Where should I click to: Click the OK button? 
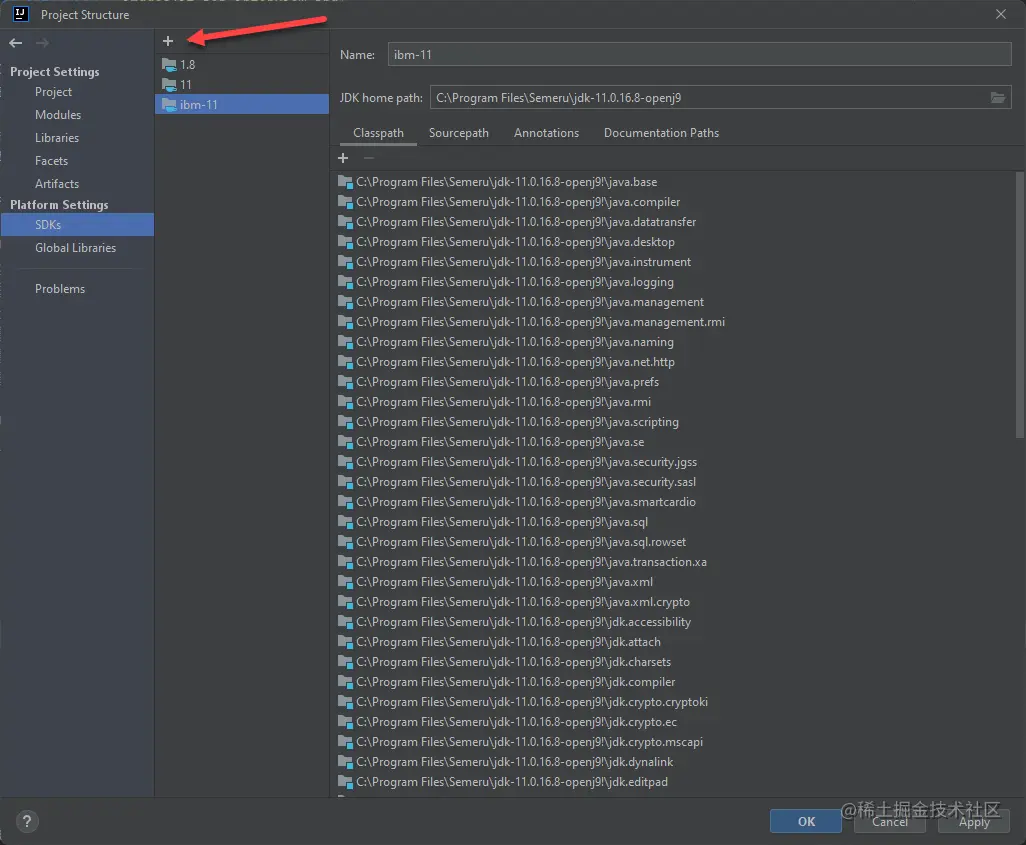click(805, 821)
